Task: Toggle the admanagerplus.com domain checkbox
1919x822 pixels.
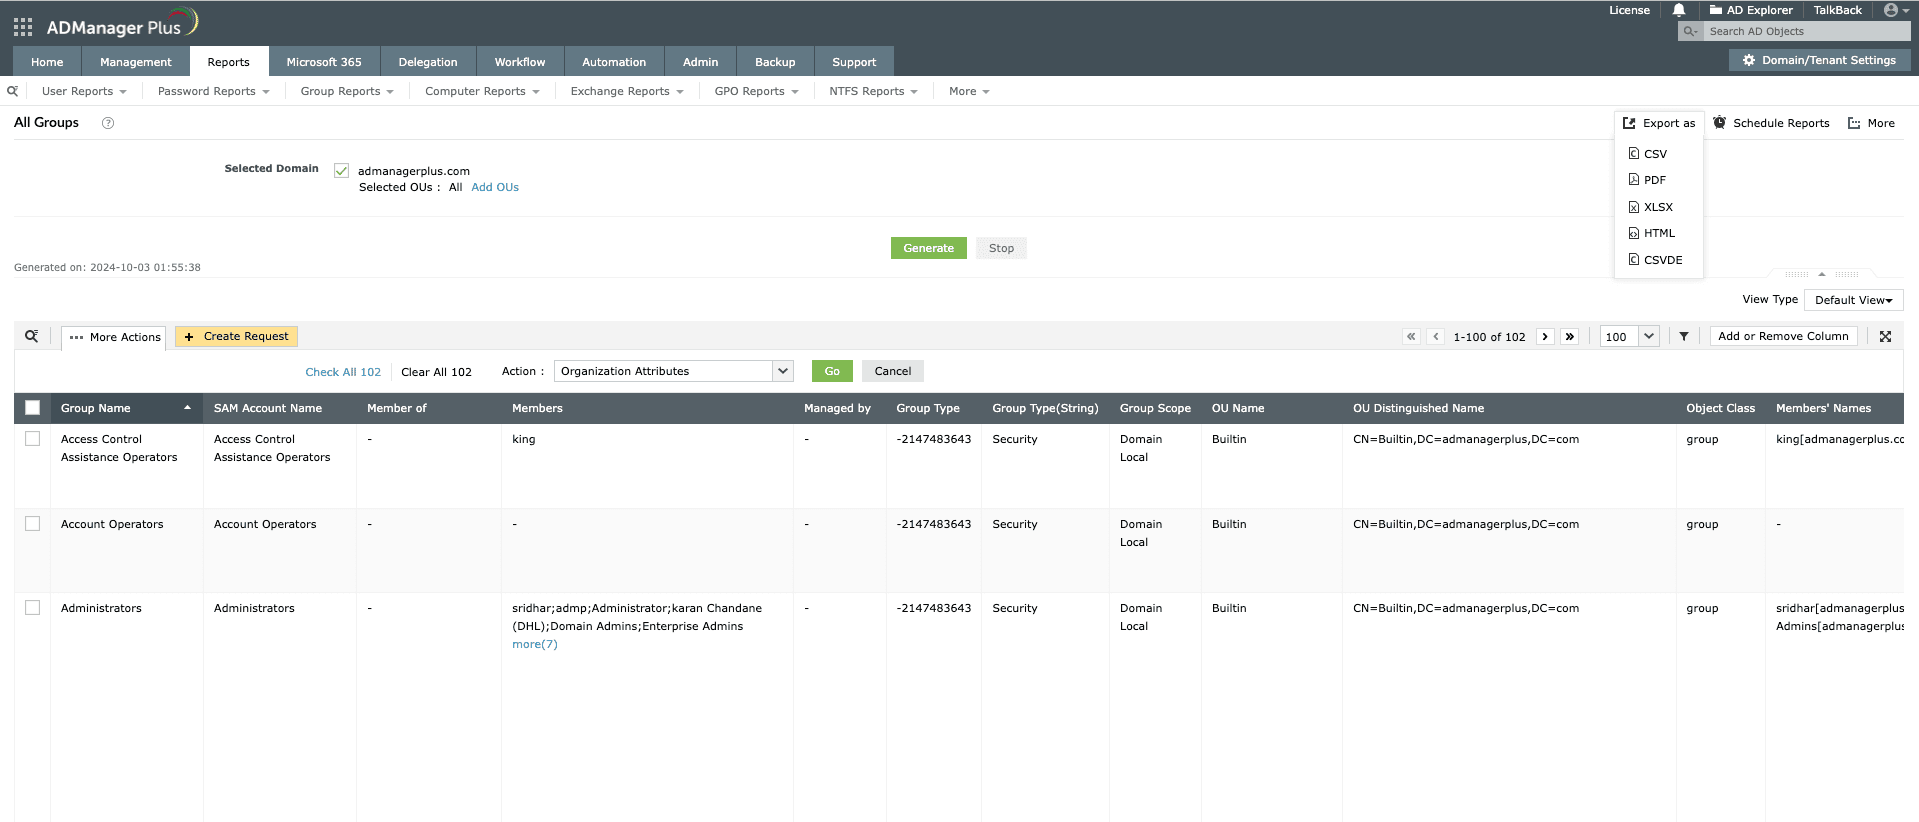Action: (x=341, y=171)
